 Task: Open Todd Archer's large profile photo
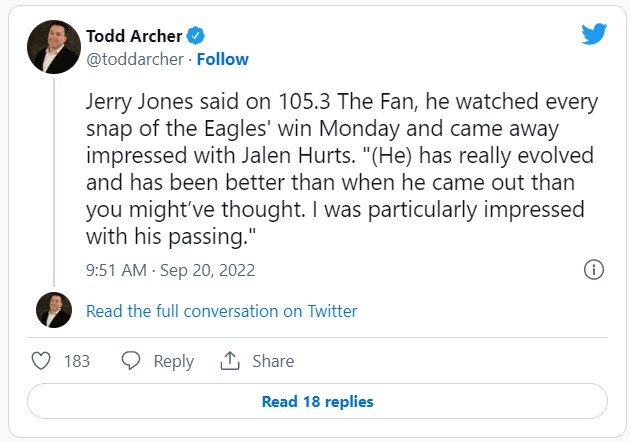click(53, 47)
